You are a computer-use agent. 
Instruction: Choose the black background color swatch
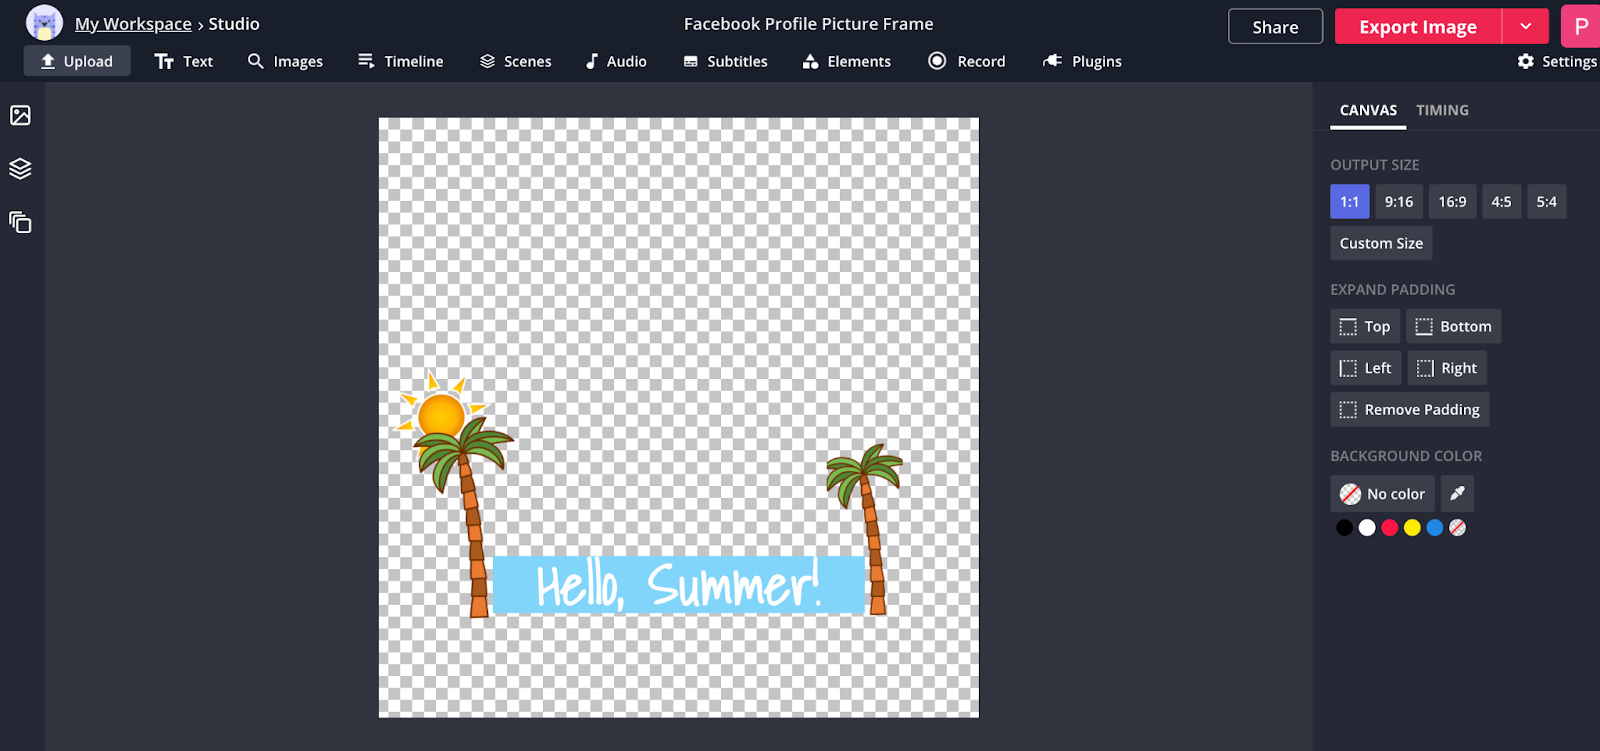click(x=1344, y=528)
